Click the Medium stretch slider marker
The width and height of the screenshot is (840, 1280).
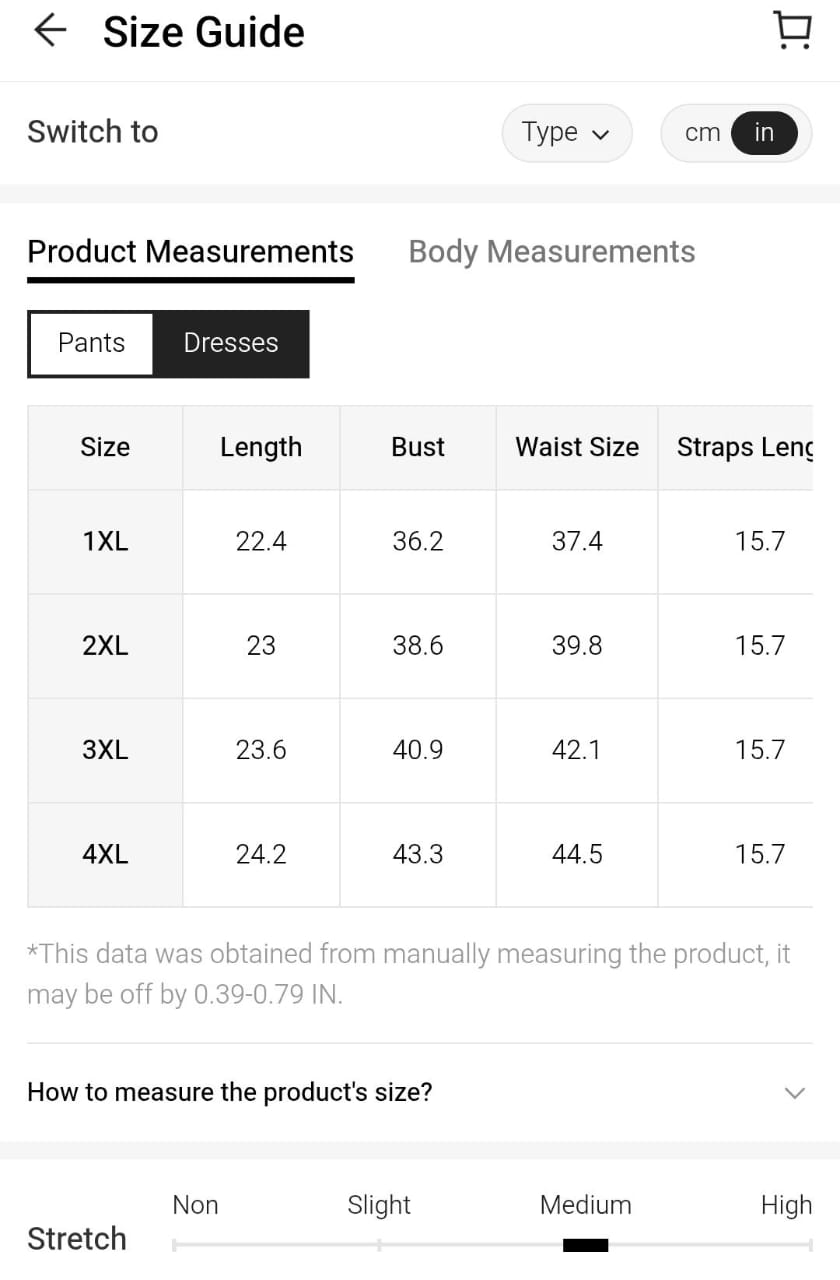click(585, 1245)
